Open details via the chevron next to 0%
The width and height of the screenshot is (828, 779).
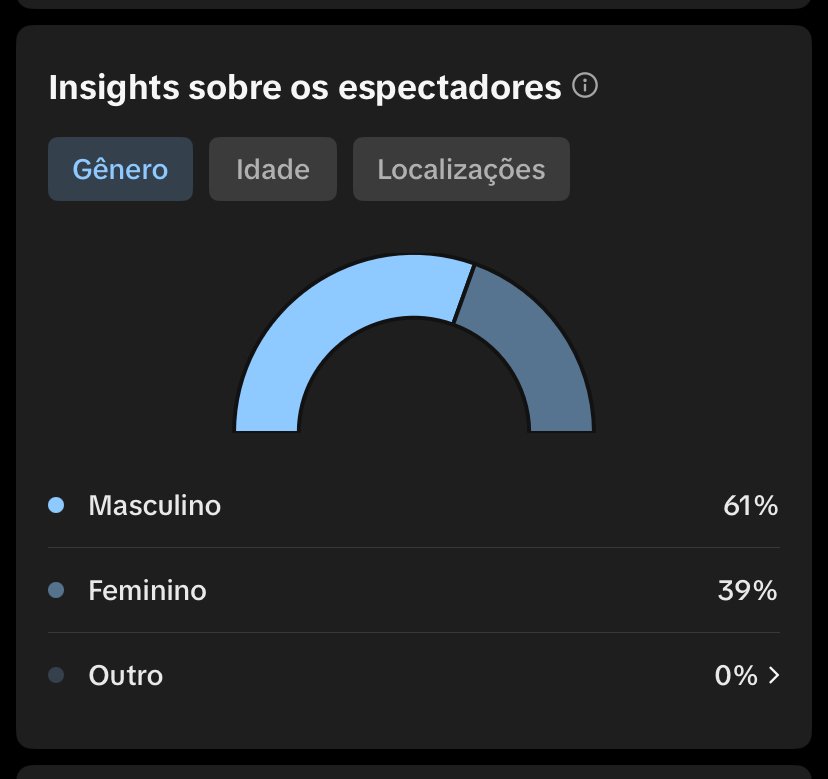(x=773, y=676)
